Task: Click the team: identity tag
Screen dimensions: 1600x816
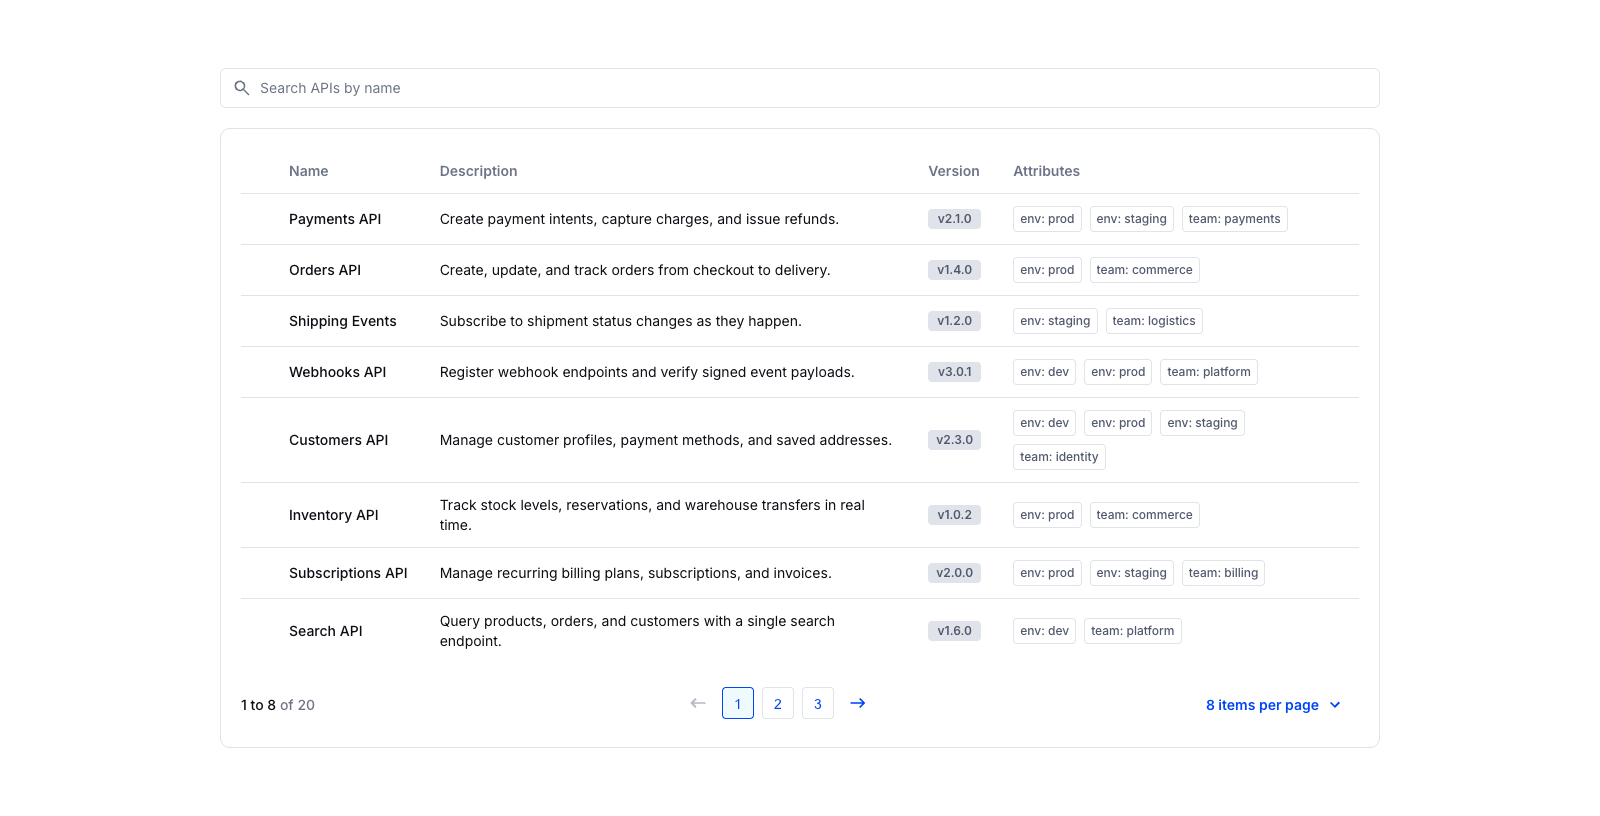Action: point(1059,457)
